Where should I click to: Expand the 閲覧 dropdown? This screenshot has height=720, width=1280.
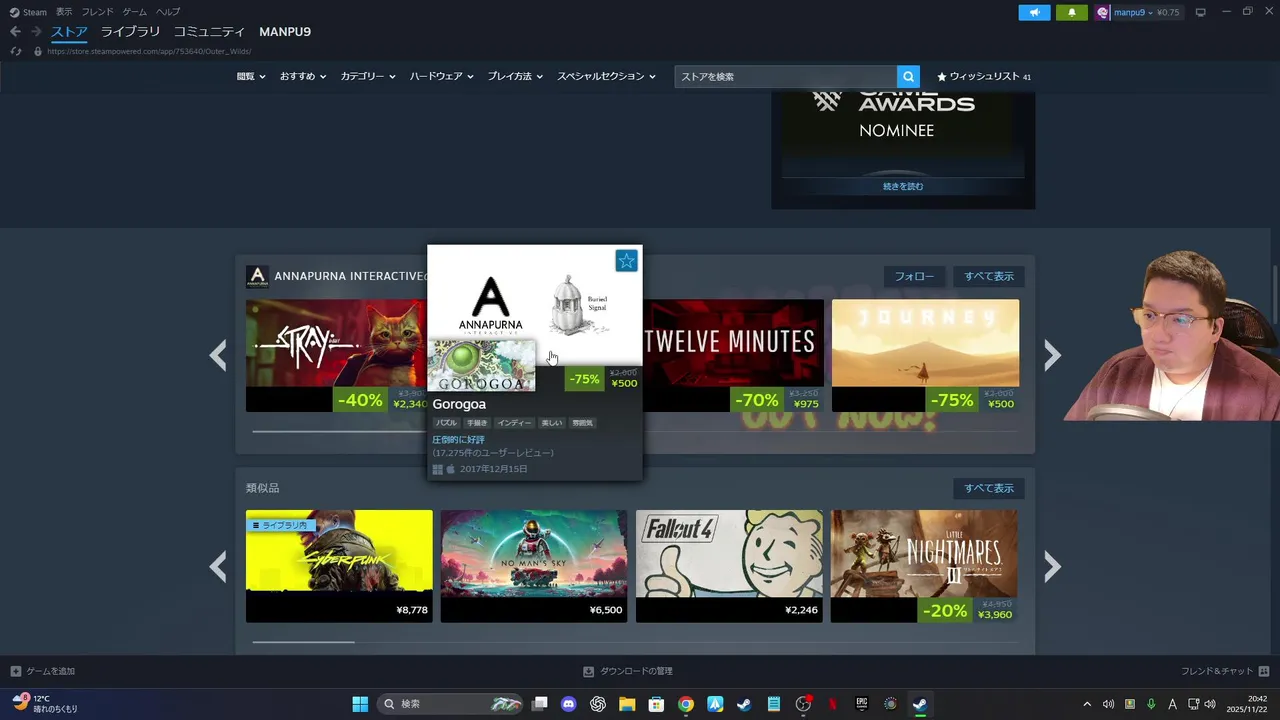coord(251,76)
